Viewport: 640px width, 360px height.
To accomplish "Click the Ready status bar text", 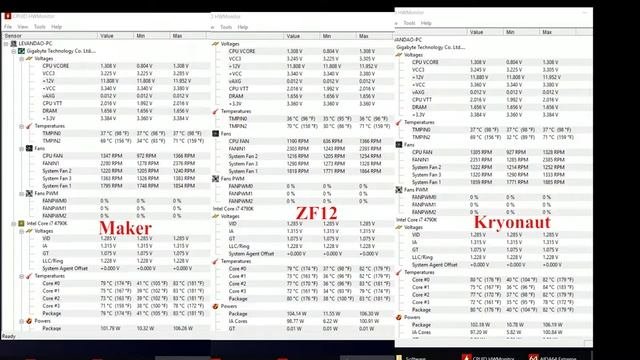I will click(9, 336).
